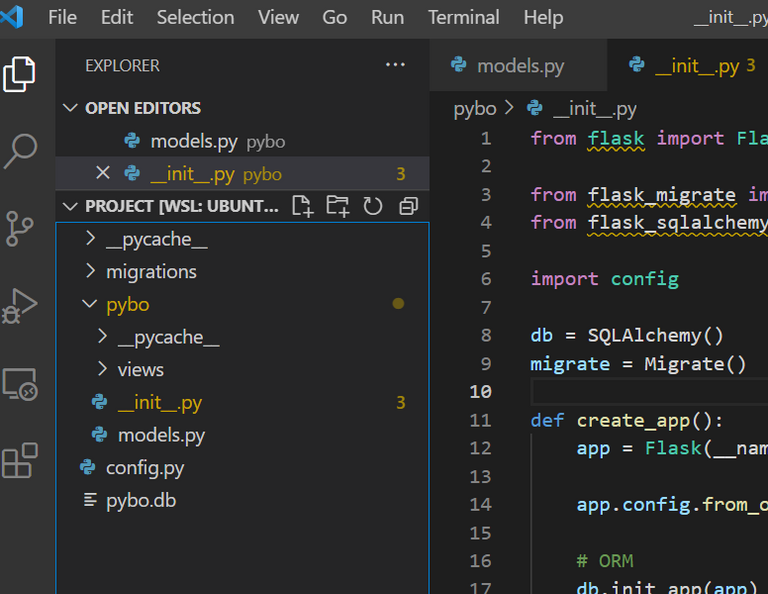Viewport: 768px width, 594px height.
Task: Open the Explorer more actions ellipsis
Action: (395, 65)
